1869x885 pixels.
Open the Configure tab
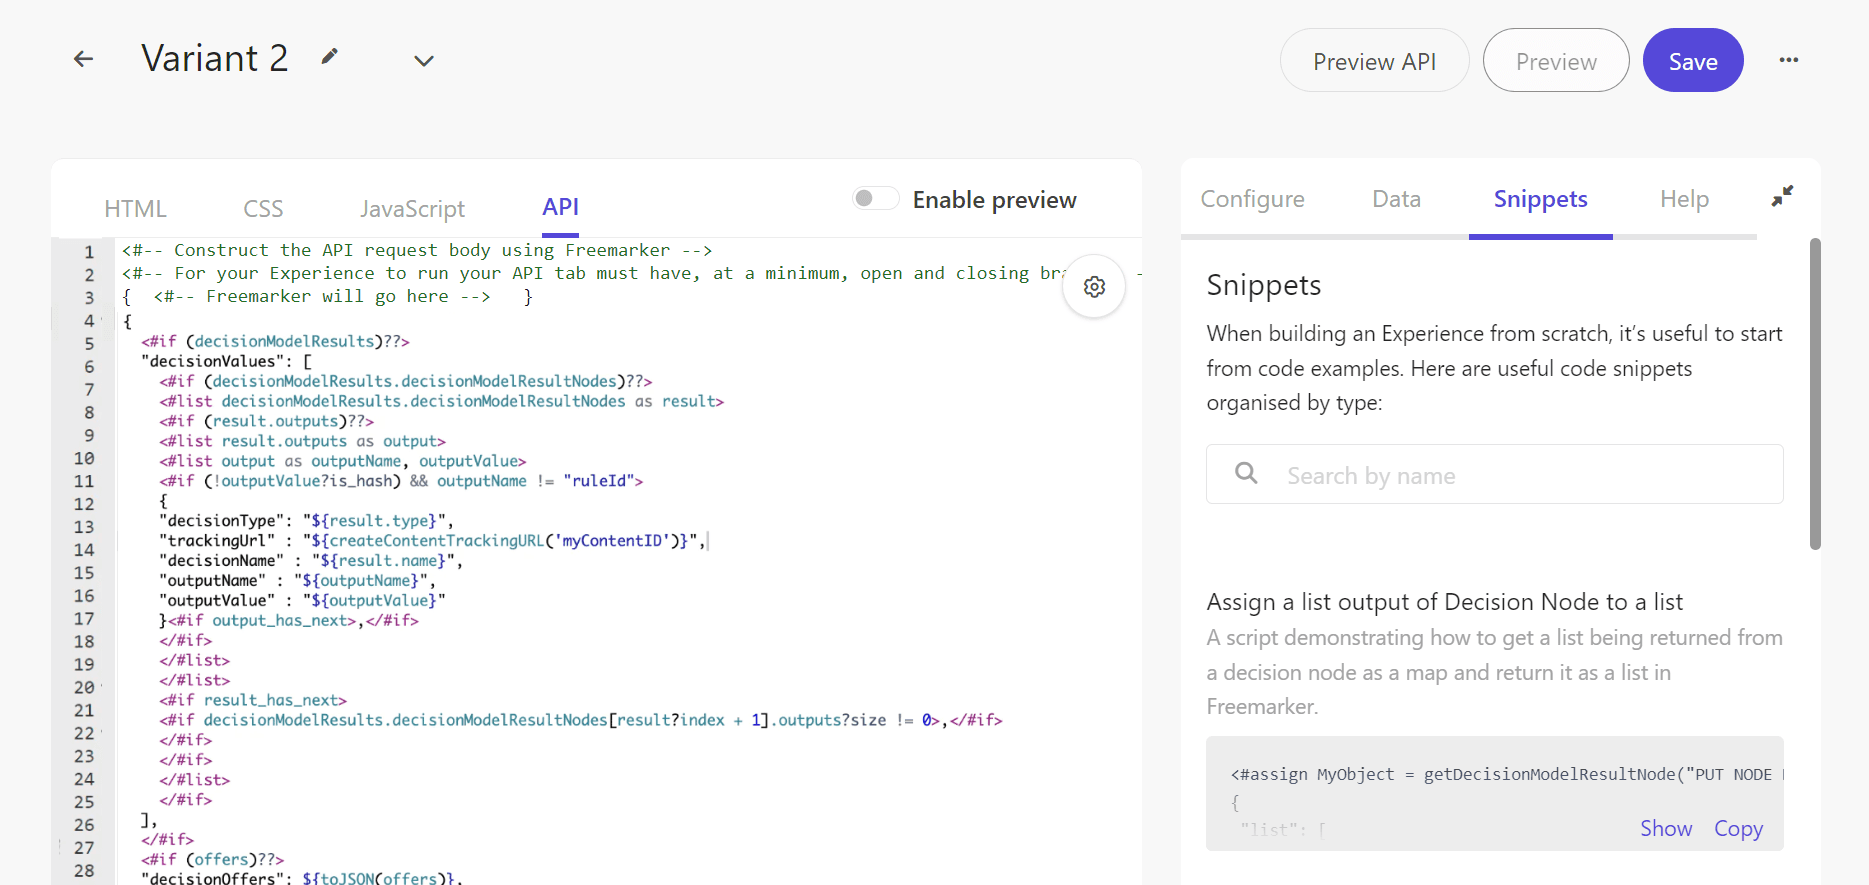[x=1252, y=198]
